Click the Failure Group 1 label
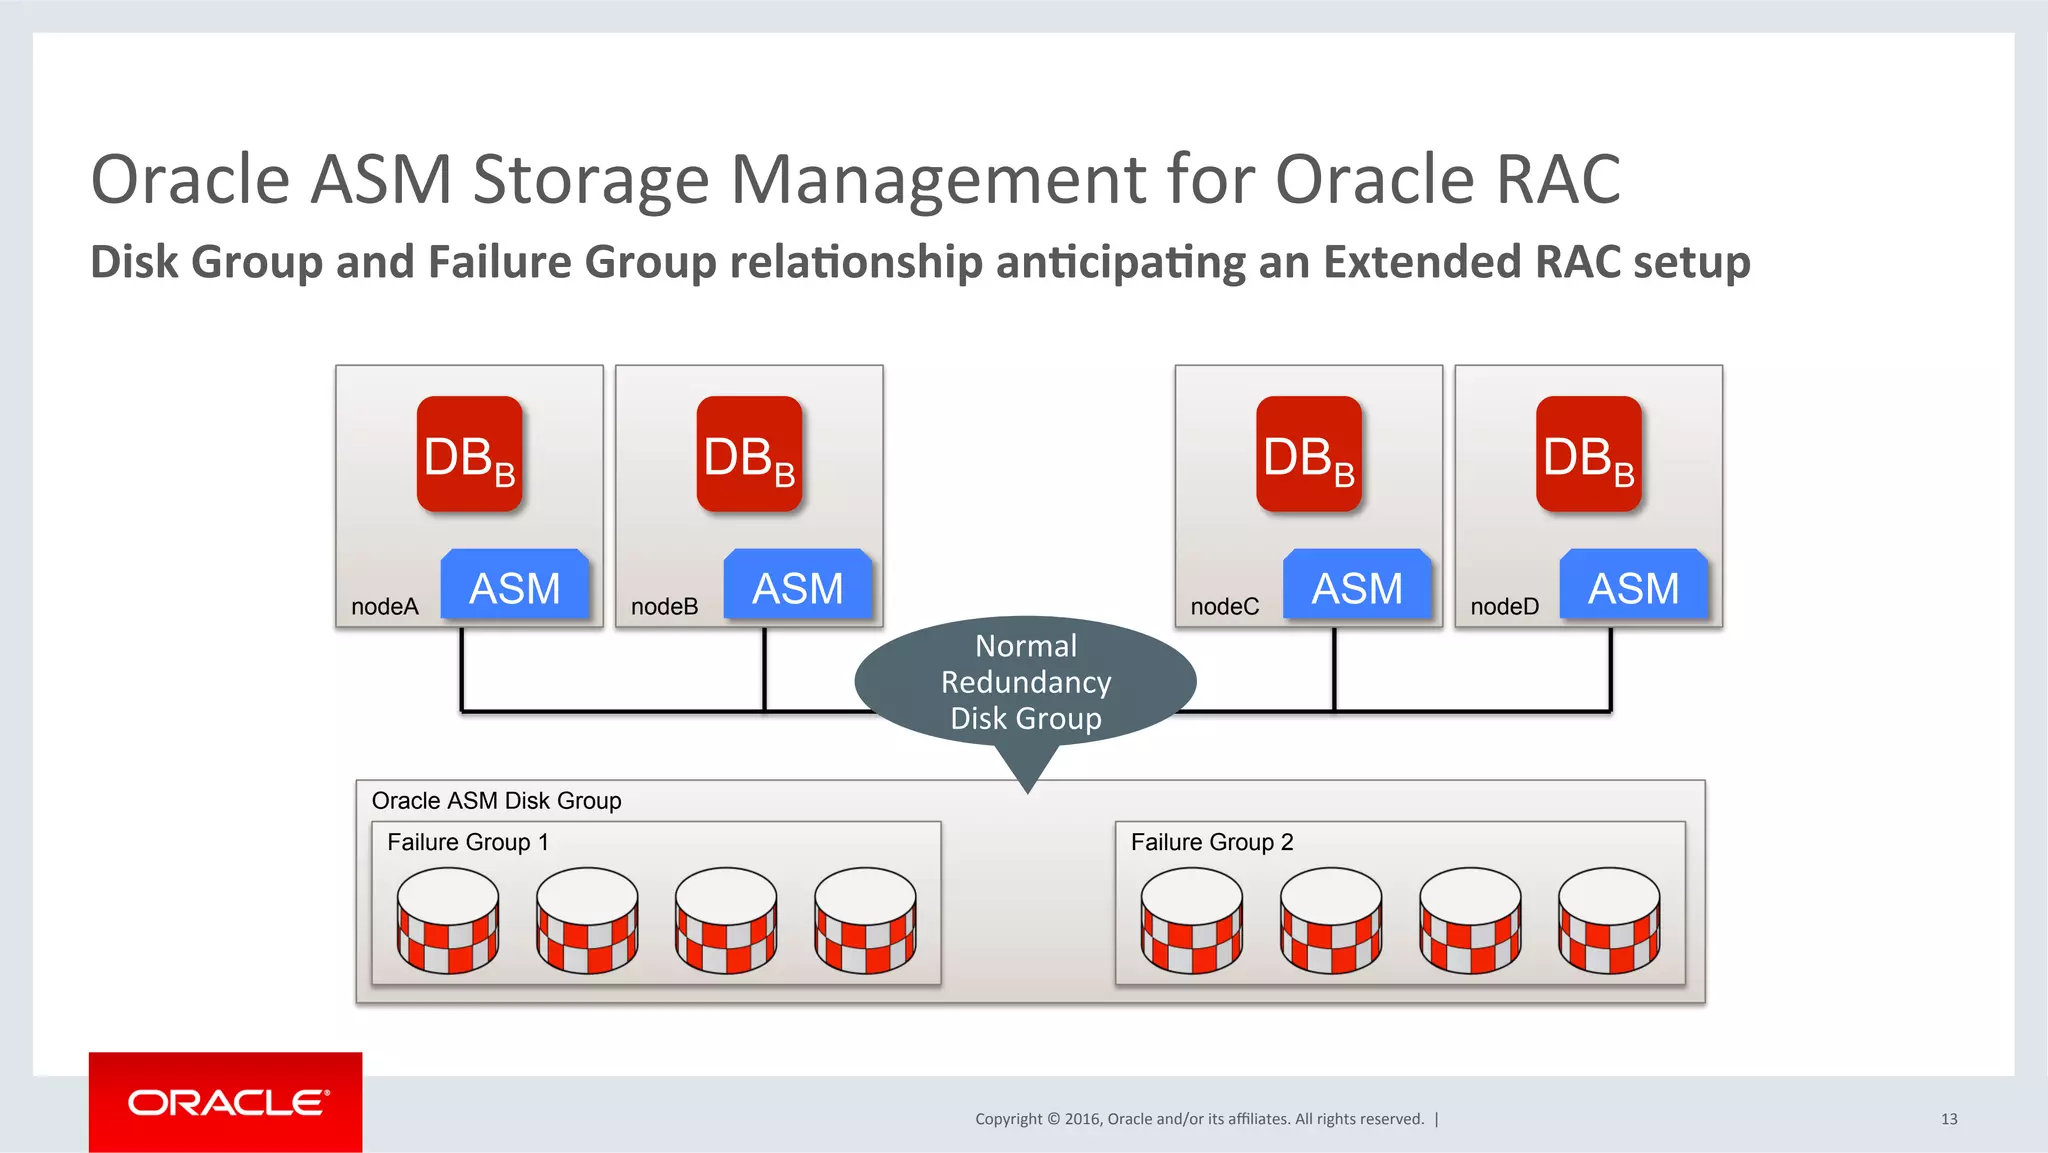2048x1153 pixels. 467,842
